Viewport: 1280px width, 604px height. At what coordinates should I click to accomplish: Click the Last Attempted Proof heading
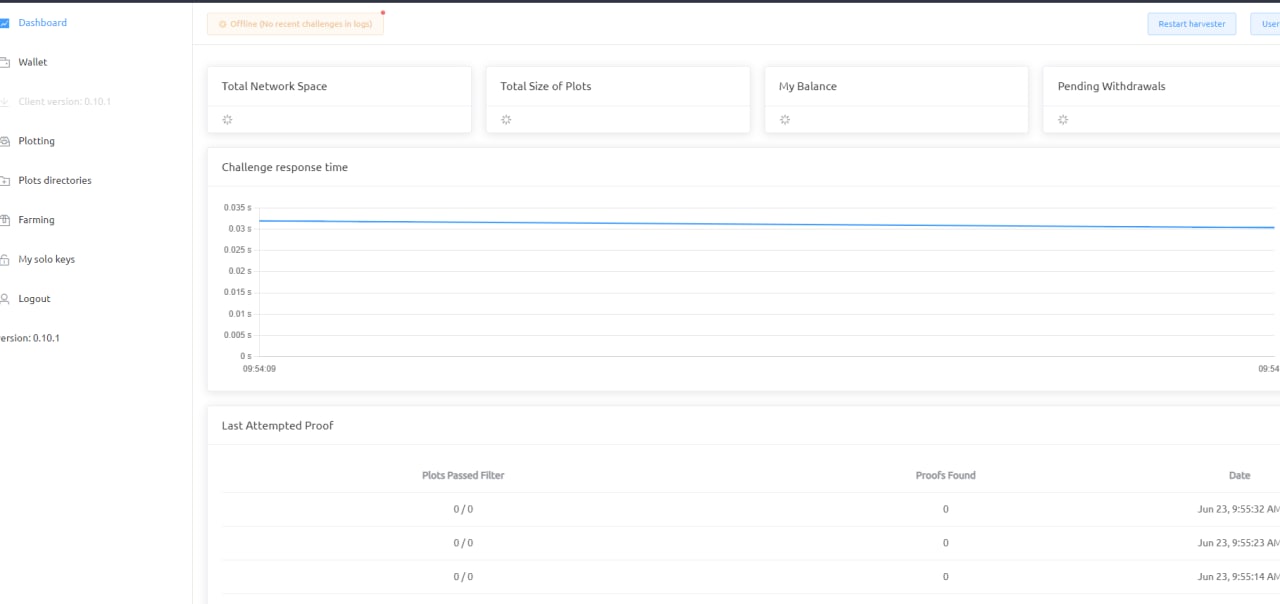click(277, 426)
